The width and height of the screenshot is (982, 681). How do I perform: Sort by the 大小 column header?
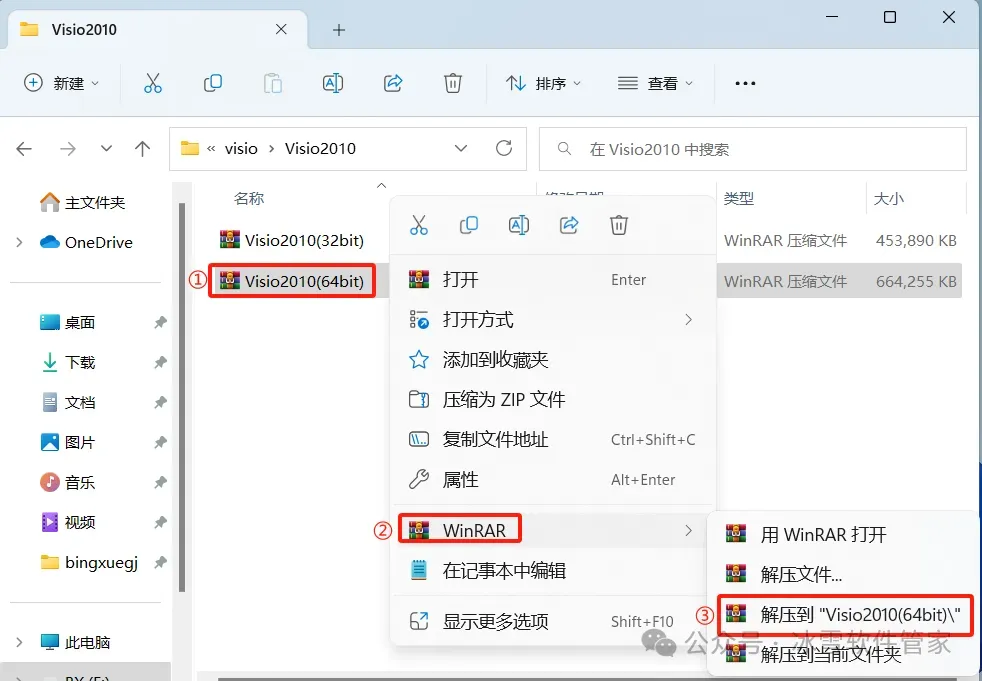(889, 199)
